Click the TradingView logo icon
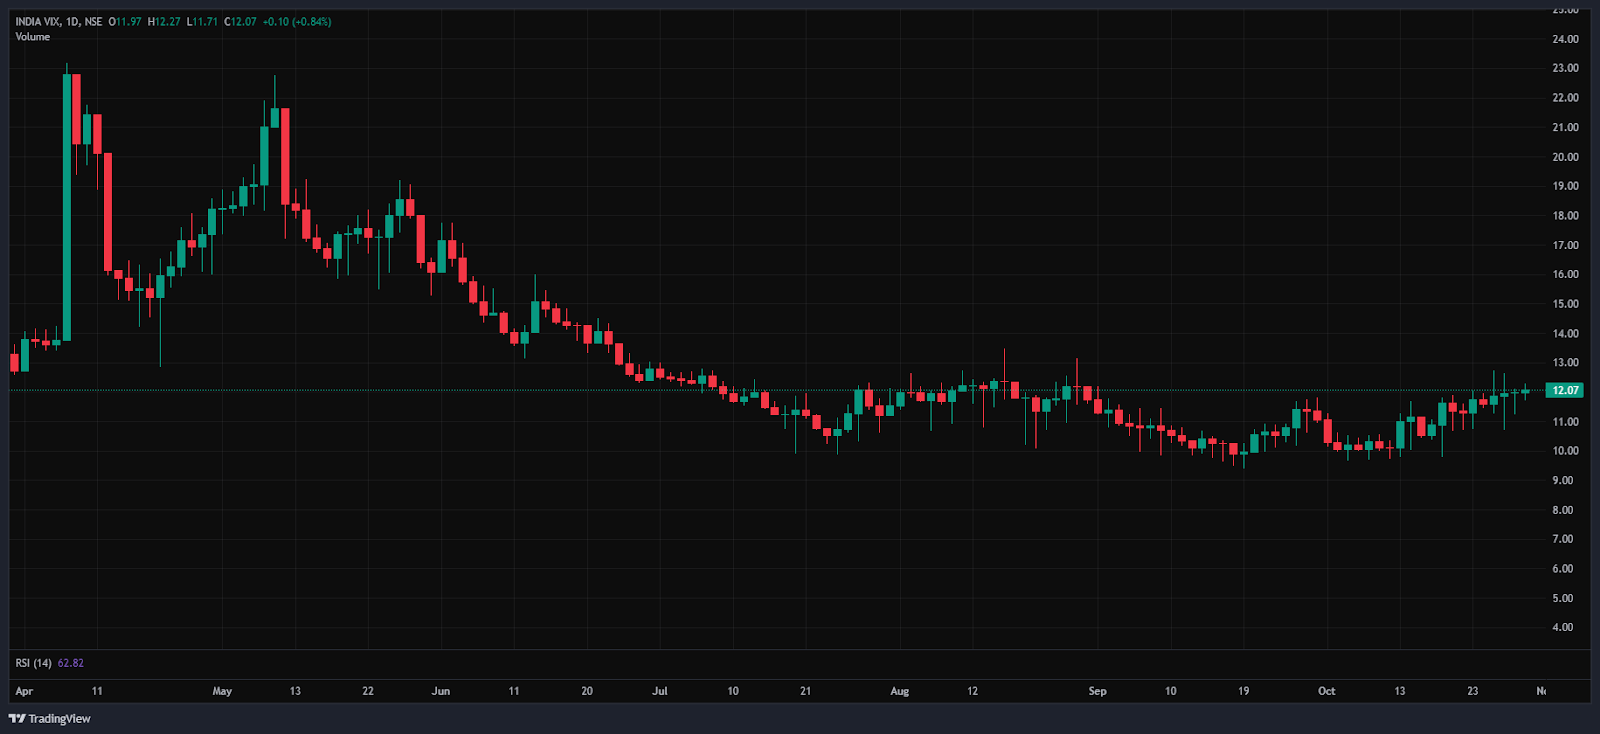The image size is (1600, 734). (17, 718)
